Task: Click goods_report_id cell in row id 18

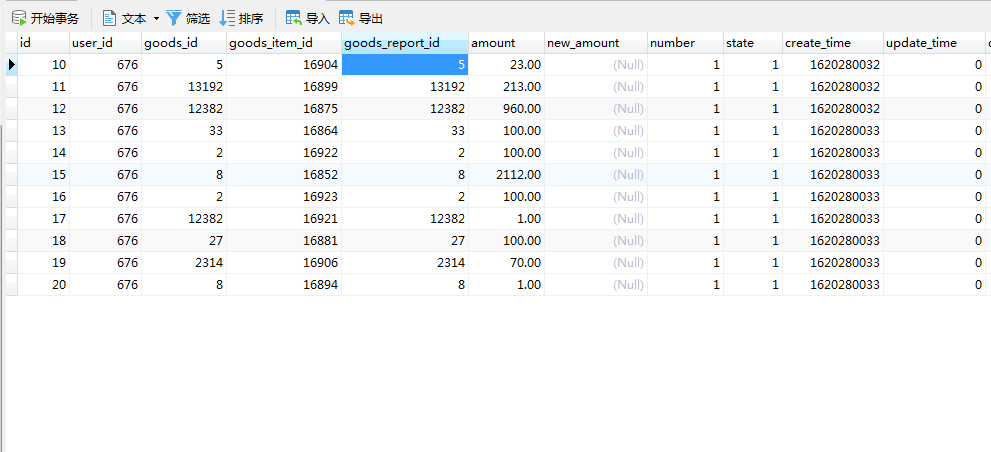Action: point(405,241)
